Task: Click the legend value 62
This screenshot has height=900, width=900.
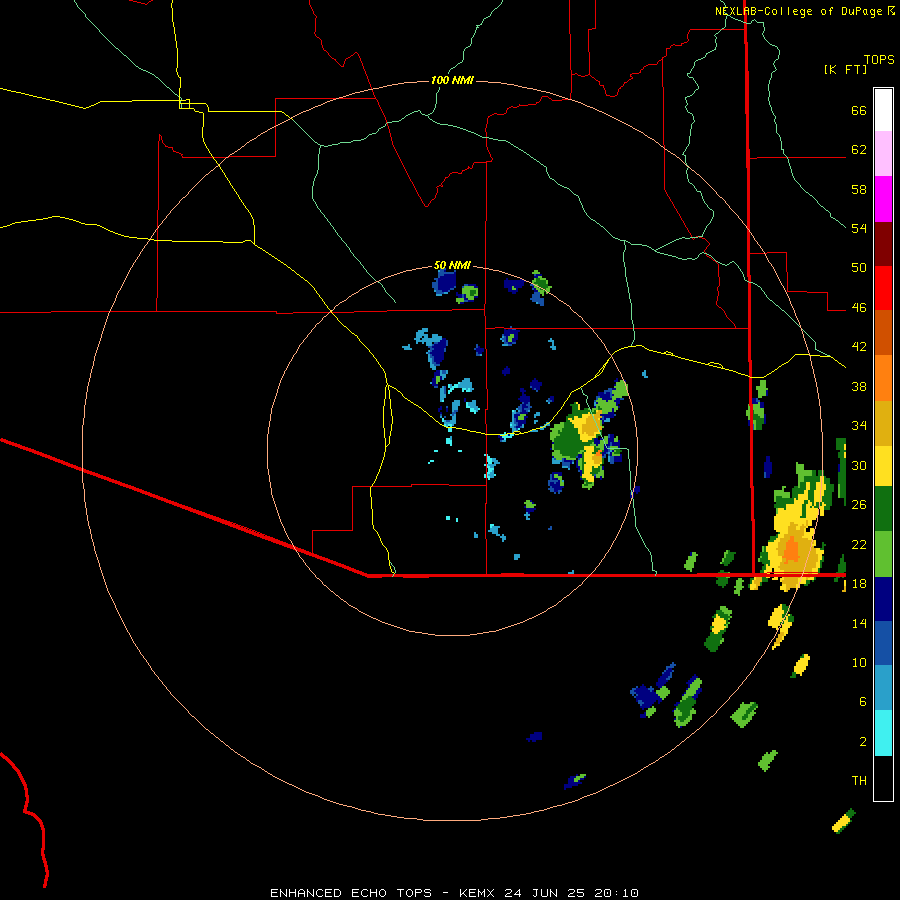Action: tap(859, 150)
